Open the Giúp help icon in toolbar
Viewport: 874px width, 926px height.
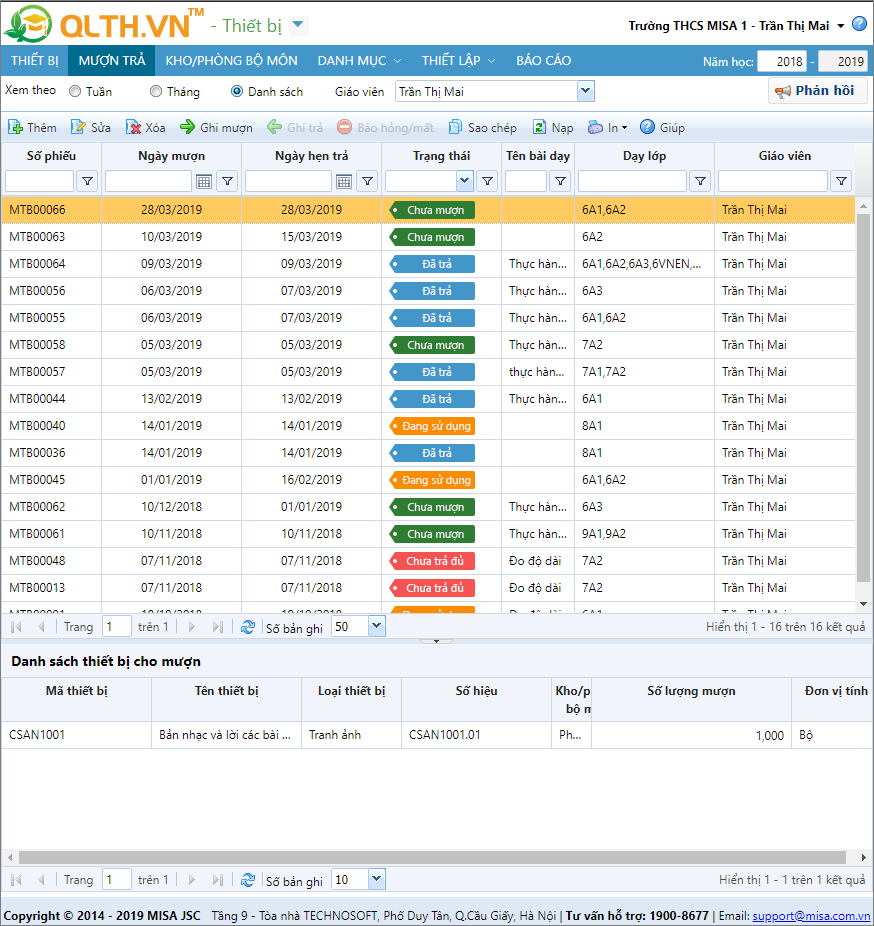tap(647, 127)
